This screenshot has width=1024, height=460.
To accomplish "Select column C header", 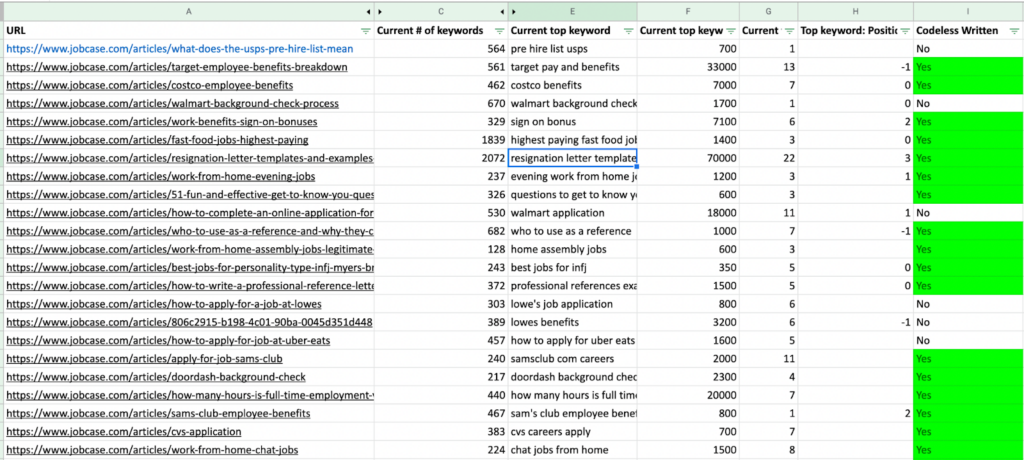I will click(x=441, y=12).
